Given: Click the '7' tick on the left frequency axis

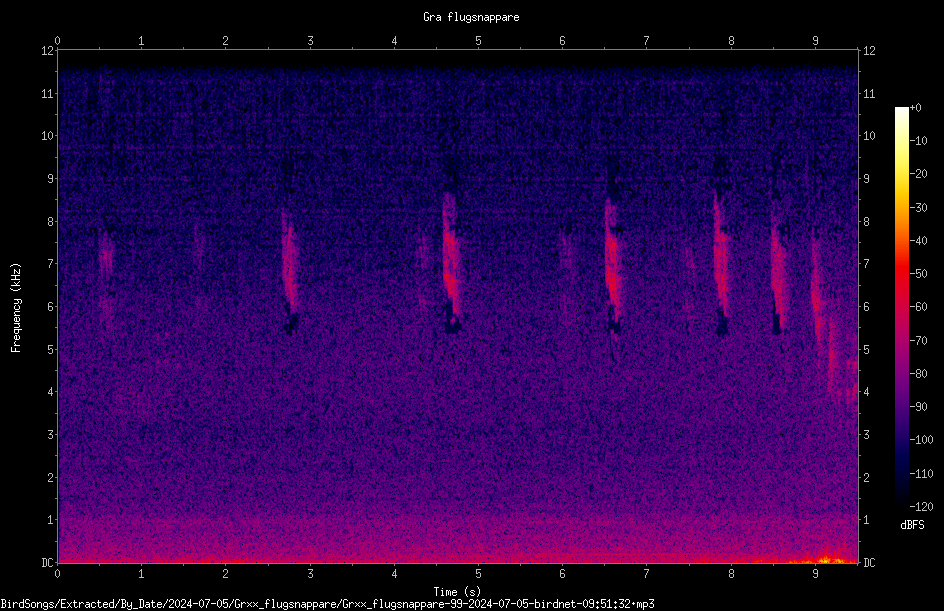Looking at the screenshot, I should point(50,264).
